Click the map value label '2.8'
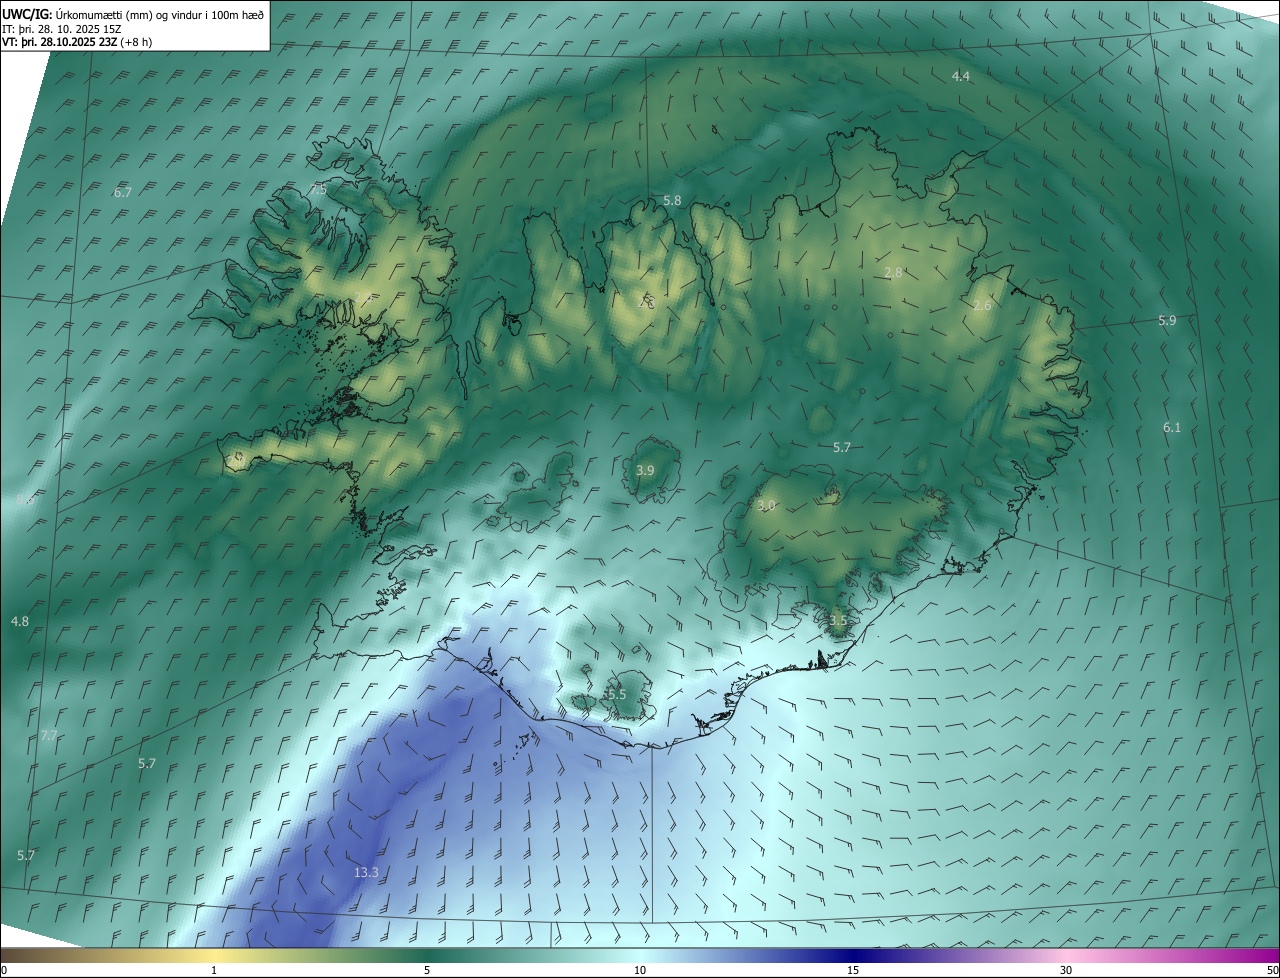 click(893, 272)
